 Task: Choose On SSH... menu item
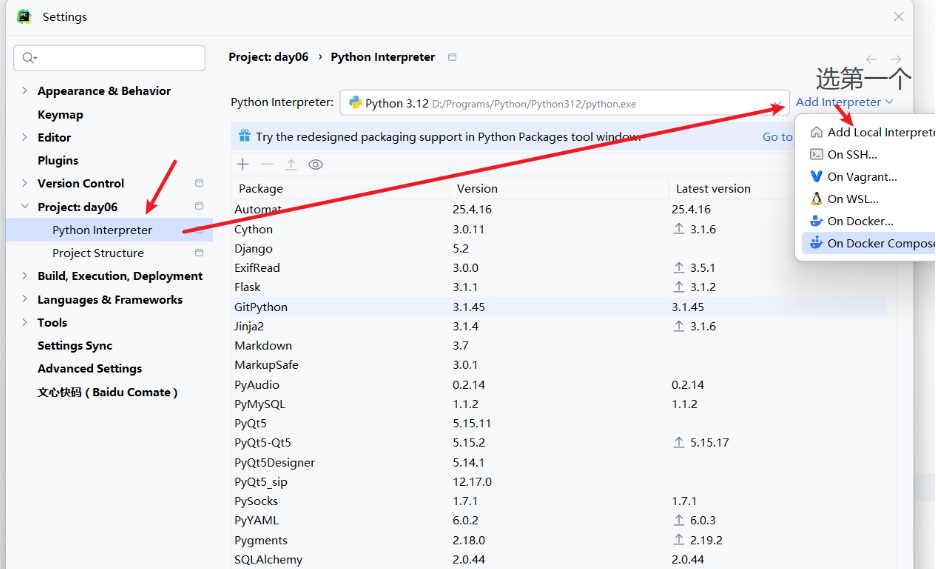click(869, 154)
